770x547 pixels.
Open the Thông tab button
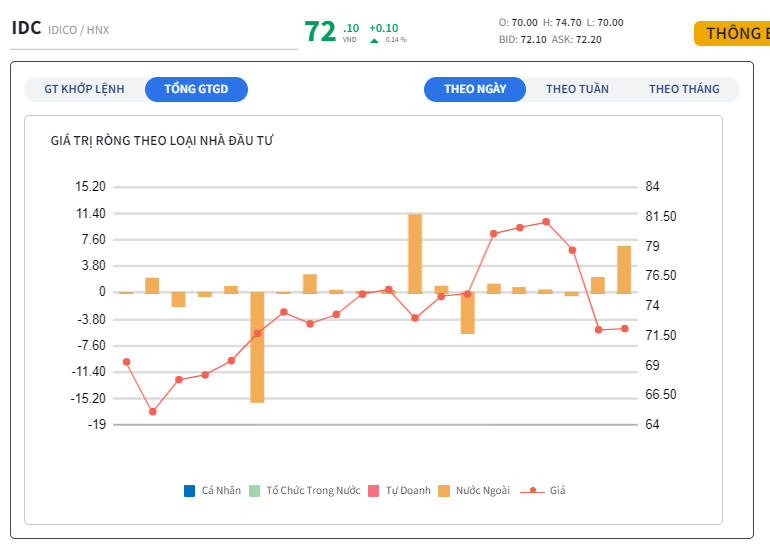(736, 34)
